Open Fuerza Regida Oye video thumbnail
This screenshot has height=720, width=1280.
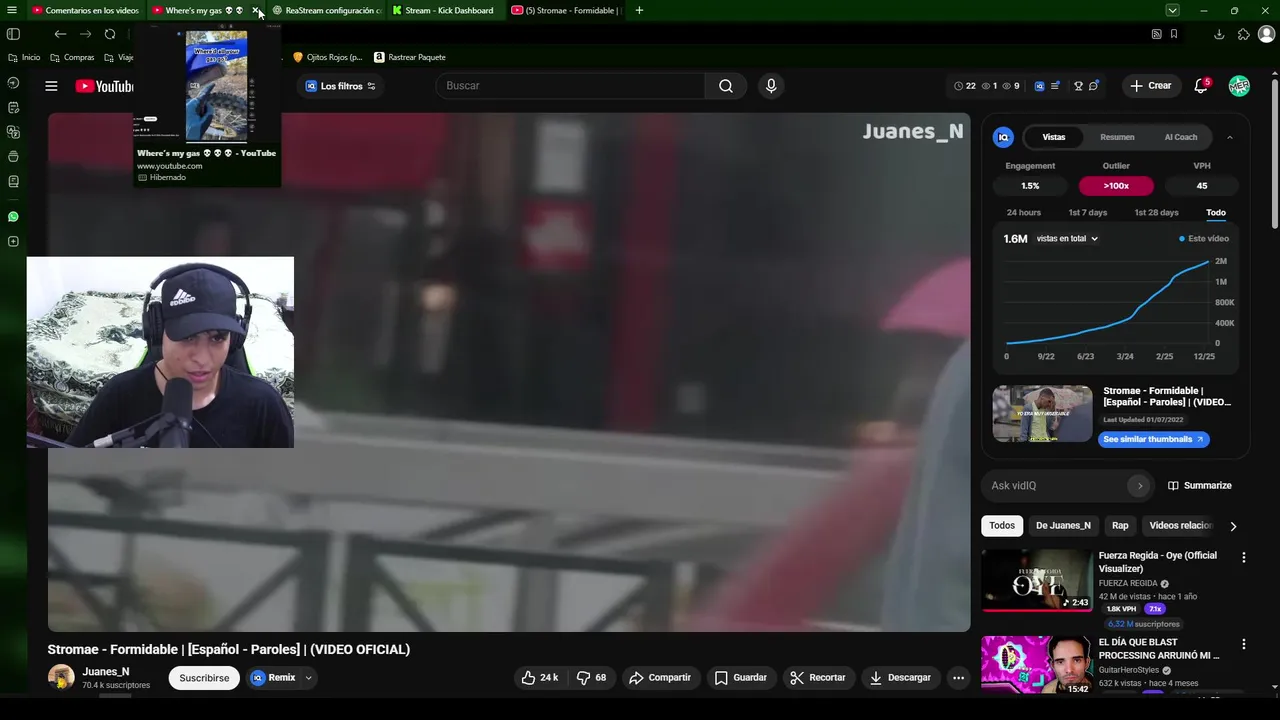[x=1037, y=580]
